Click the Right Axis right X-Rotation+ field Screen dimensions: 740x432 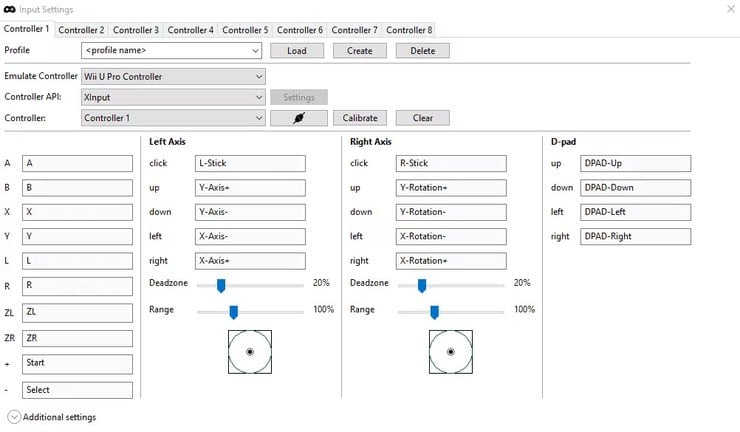pyautogui.click(x=451, y=261)
